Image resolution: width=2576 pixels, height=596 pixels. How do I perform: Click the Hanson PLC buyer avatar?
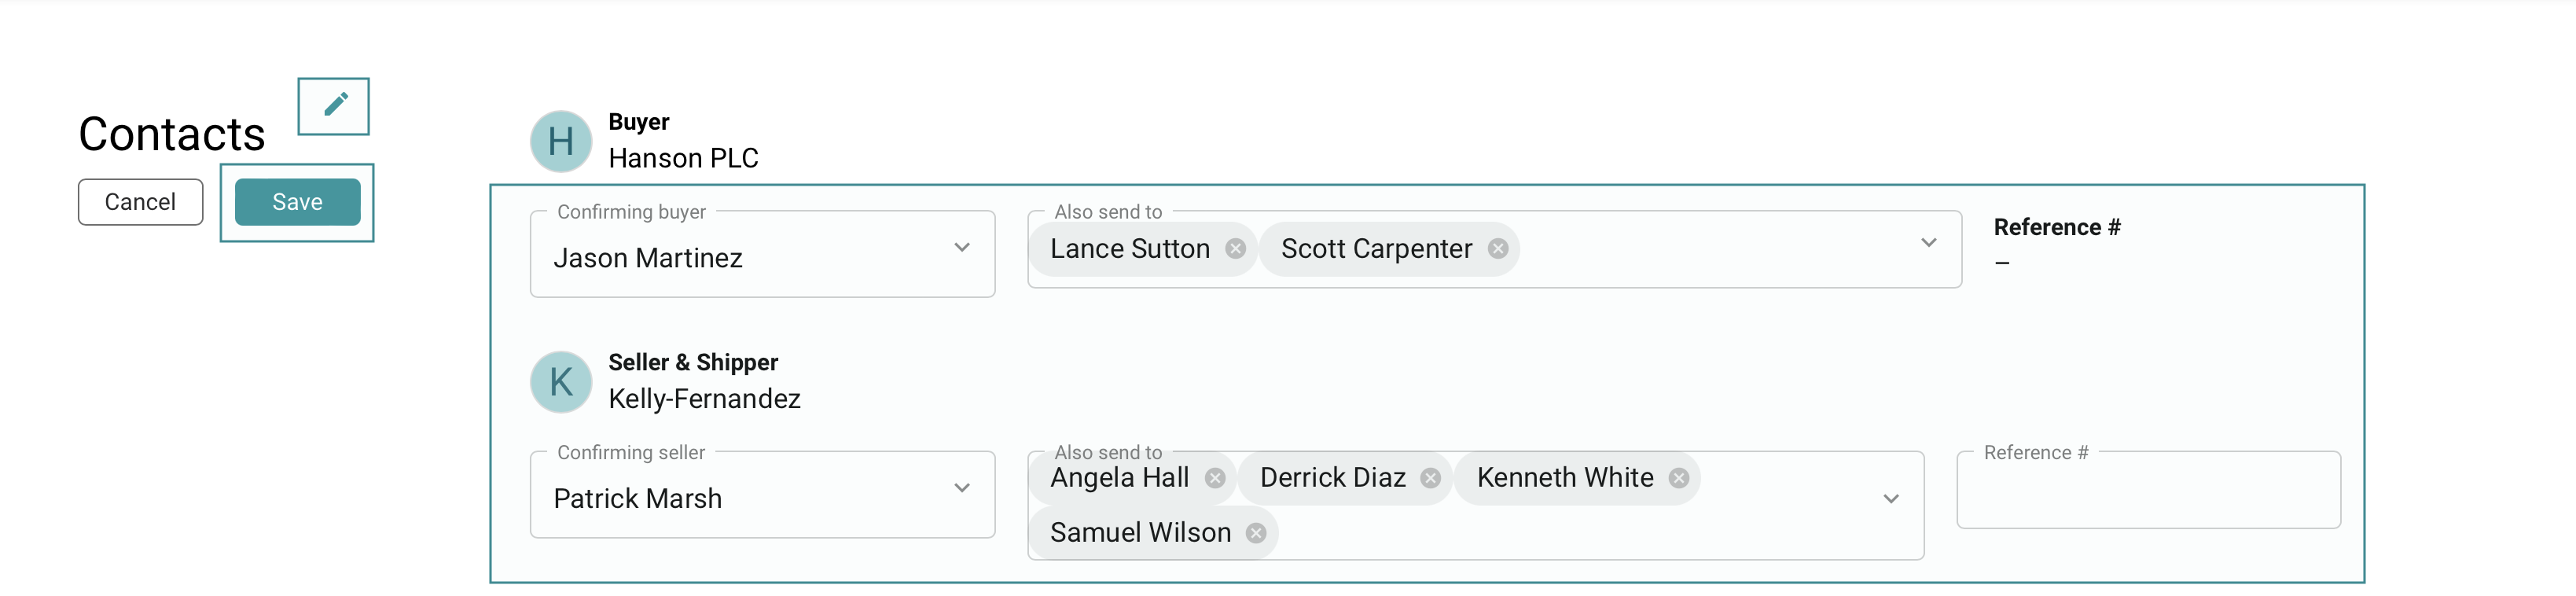pyautogui.click(x=561, y=141)
